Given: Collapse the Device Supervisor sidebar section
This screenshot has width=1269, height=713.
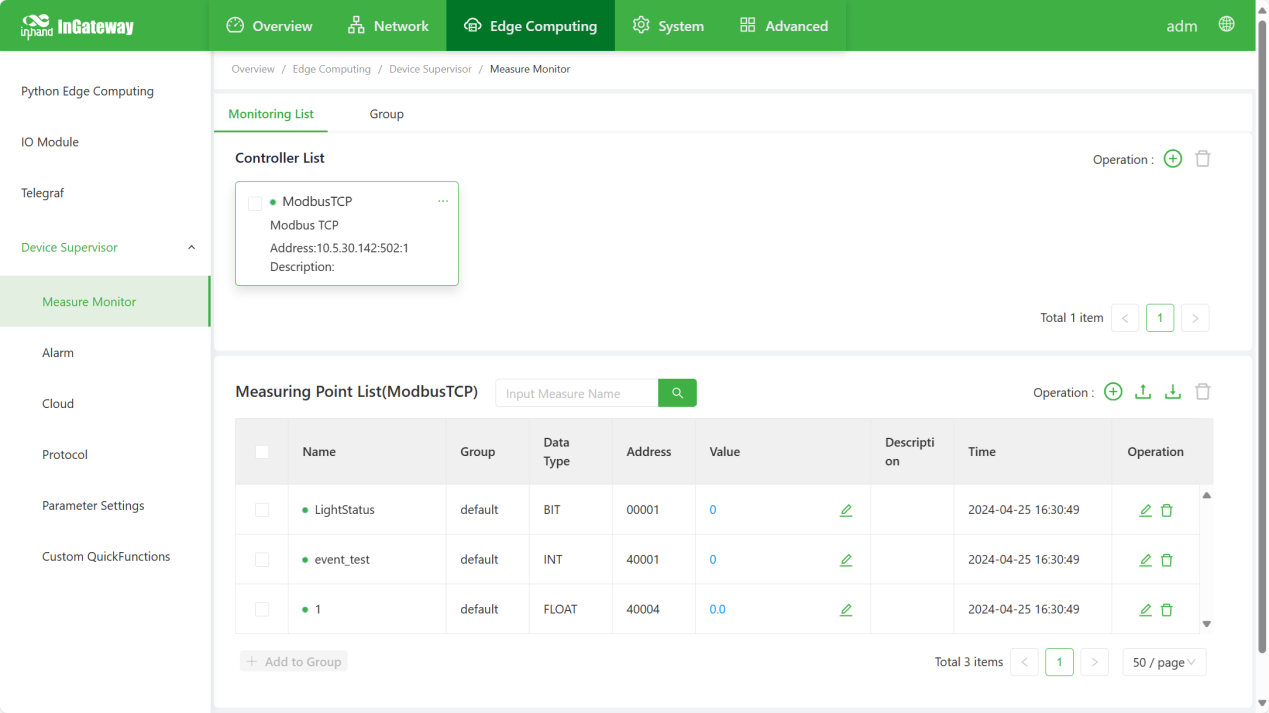Looking at the screenshot, I should click(x=192, y=248).
